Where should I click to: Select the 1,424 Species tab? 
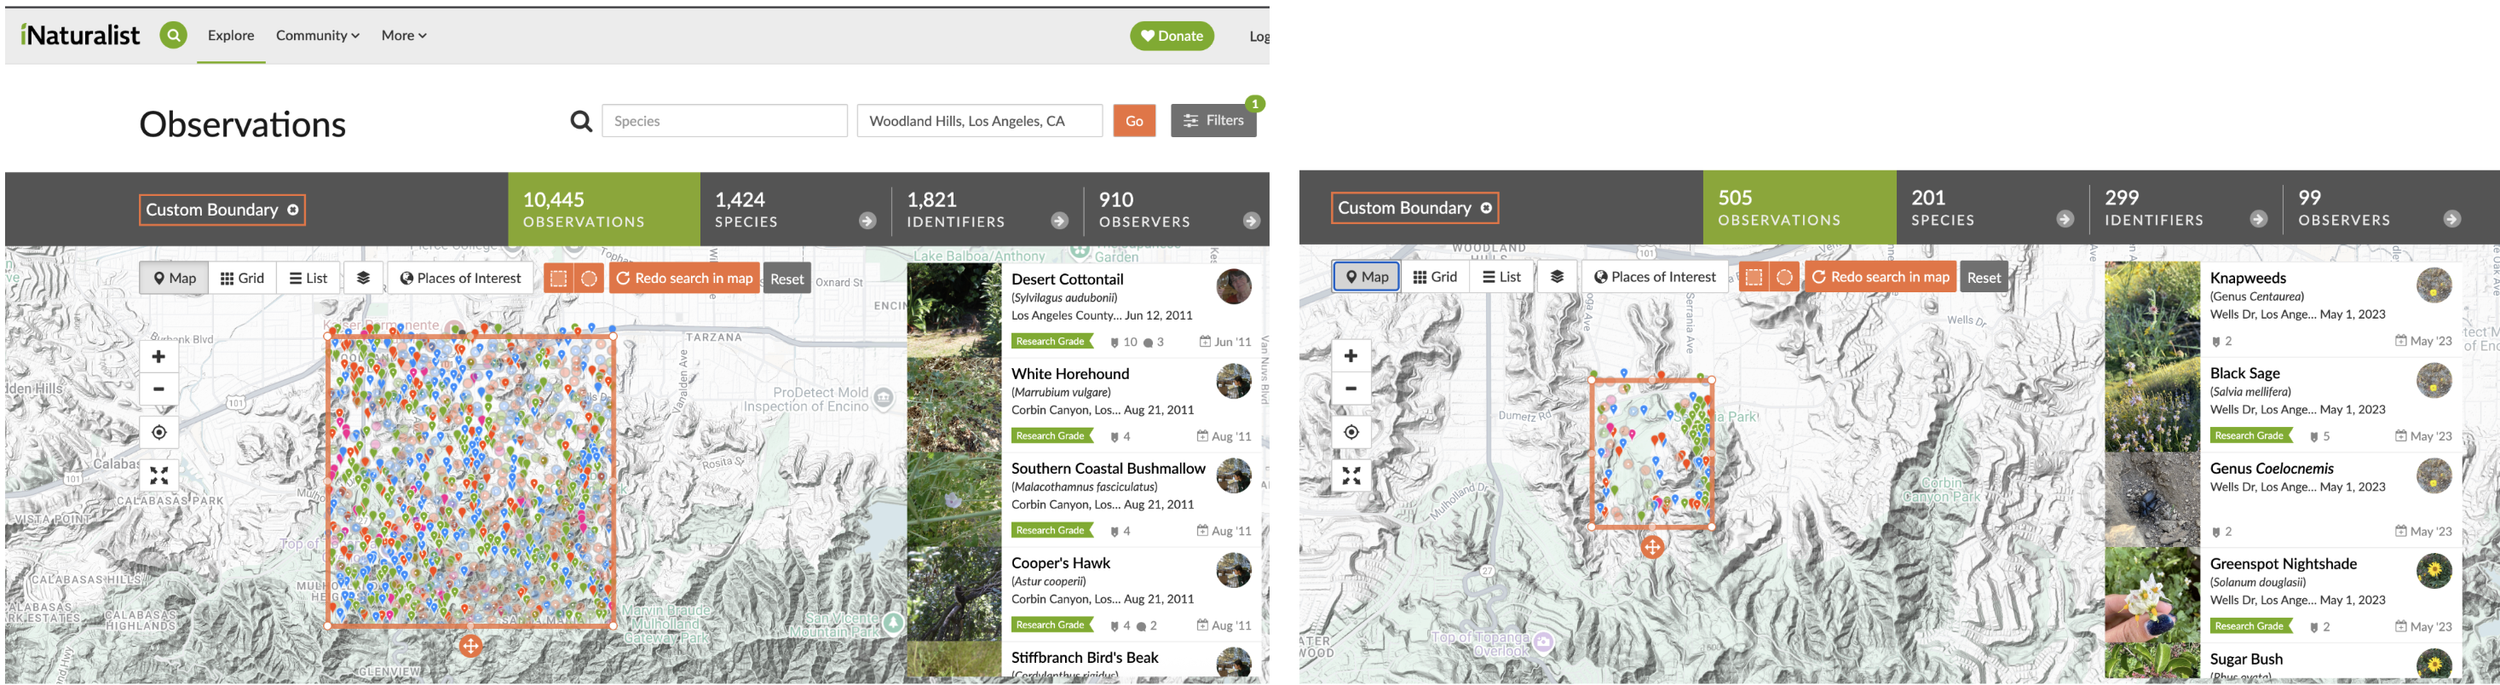click(x=795, y=209)
